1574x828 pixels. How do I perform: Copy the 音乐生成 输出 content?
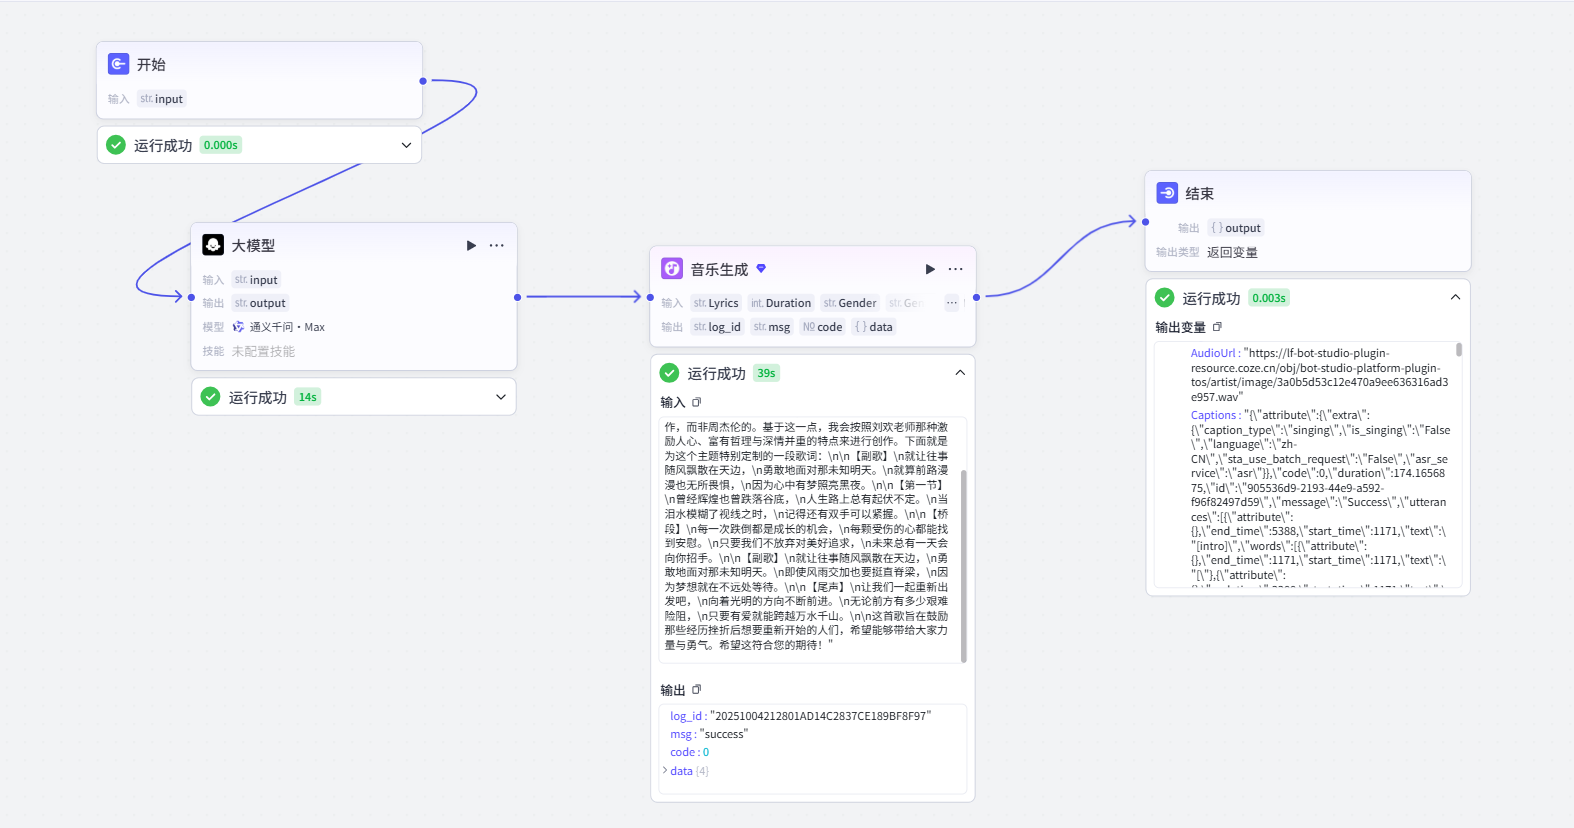click(x=697, y=689)
